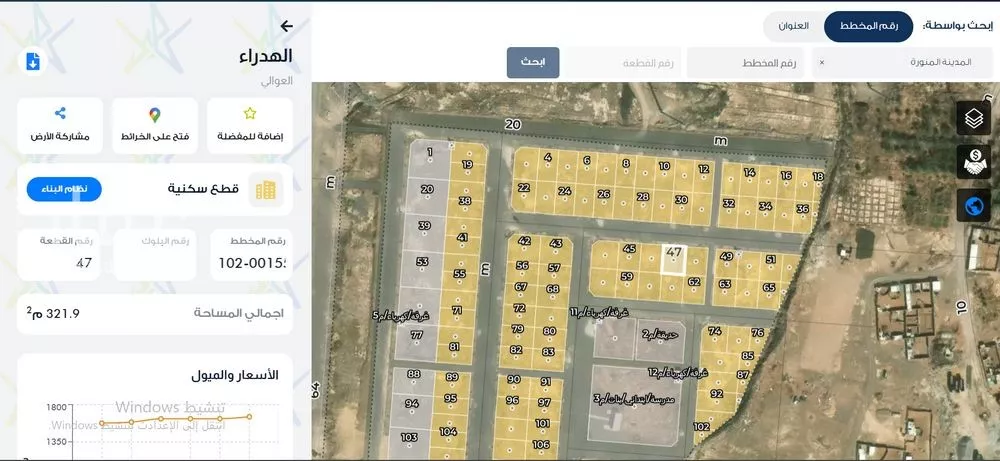Click the العوالي district label
Image resolution: width=1000 pixels, height=461 pixels.
click(277, 81)
